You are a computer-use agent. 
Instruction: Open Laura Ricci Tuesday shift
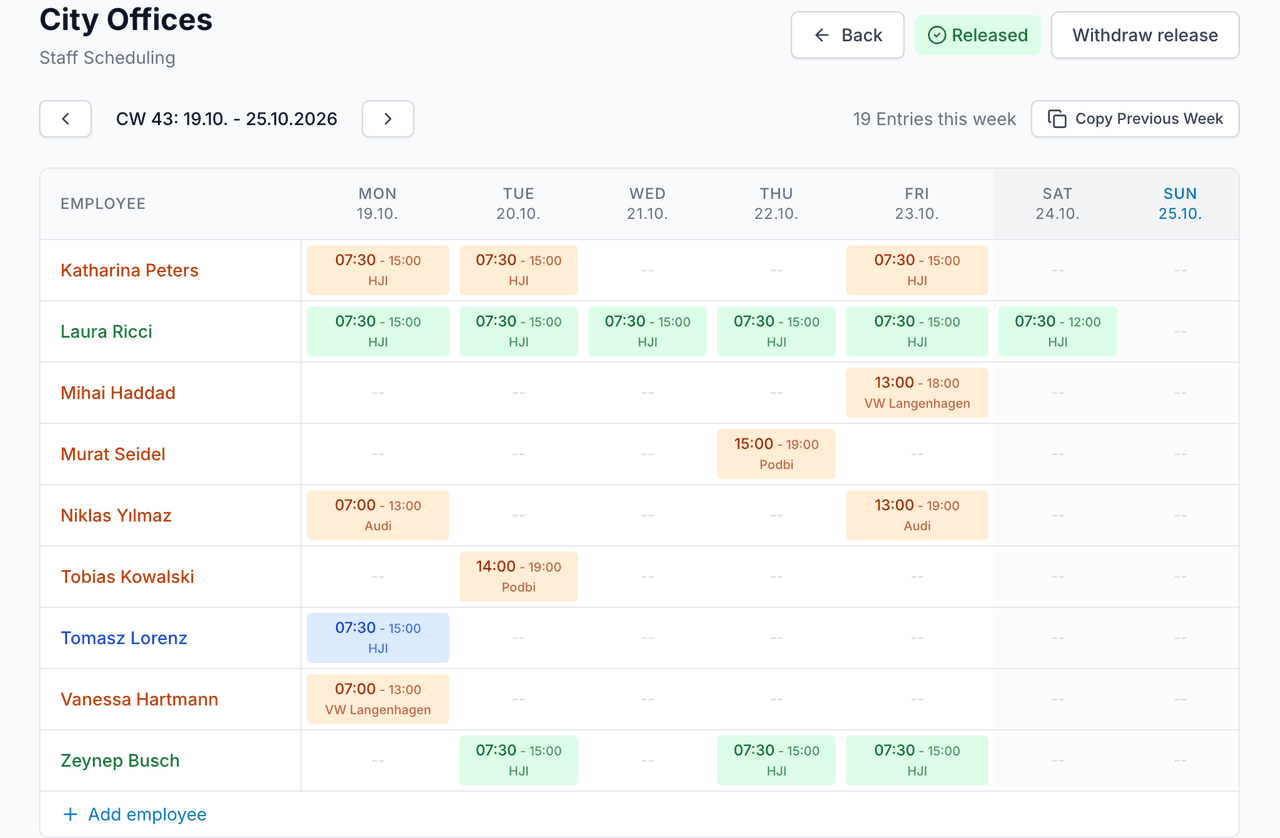click(x=518, y=331)
